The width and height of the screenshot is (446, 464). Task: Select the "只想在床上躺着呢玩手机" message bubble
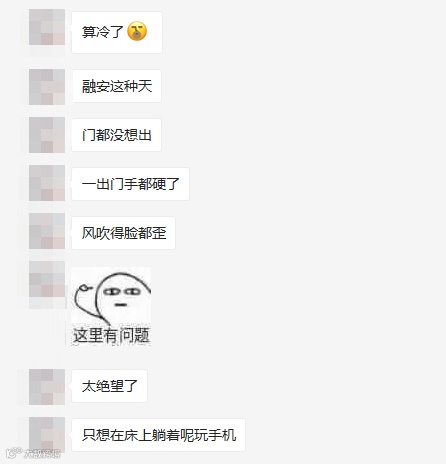tap(158, 435)
